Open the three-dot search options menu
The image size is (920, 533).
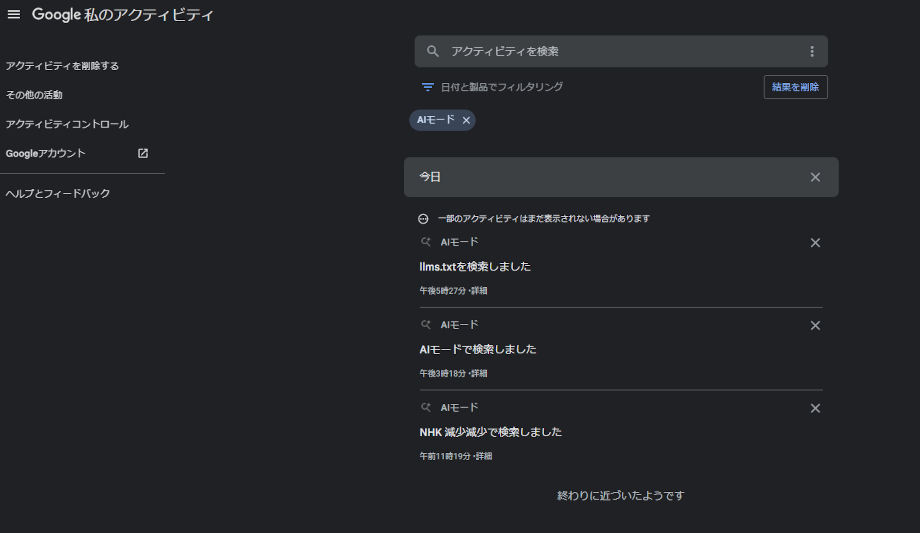pyautogui.click(x=811, y=52)
